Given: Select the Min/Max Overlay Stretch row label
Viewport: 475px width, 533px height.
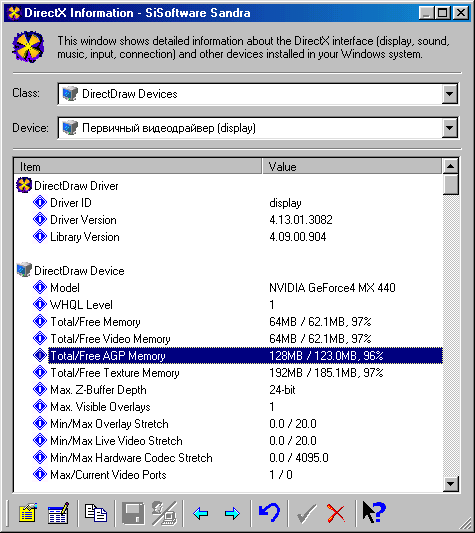Looking at the screenshot, I should (x=109, y=424).
